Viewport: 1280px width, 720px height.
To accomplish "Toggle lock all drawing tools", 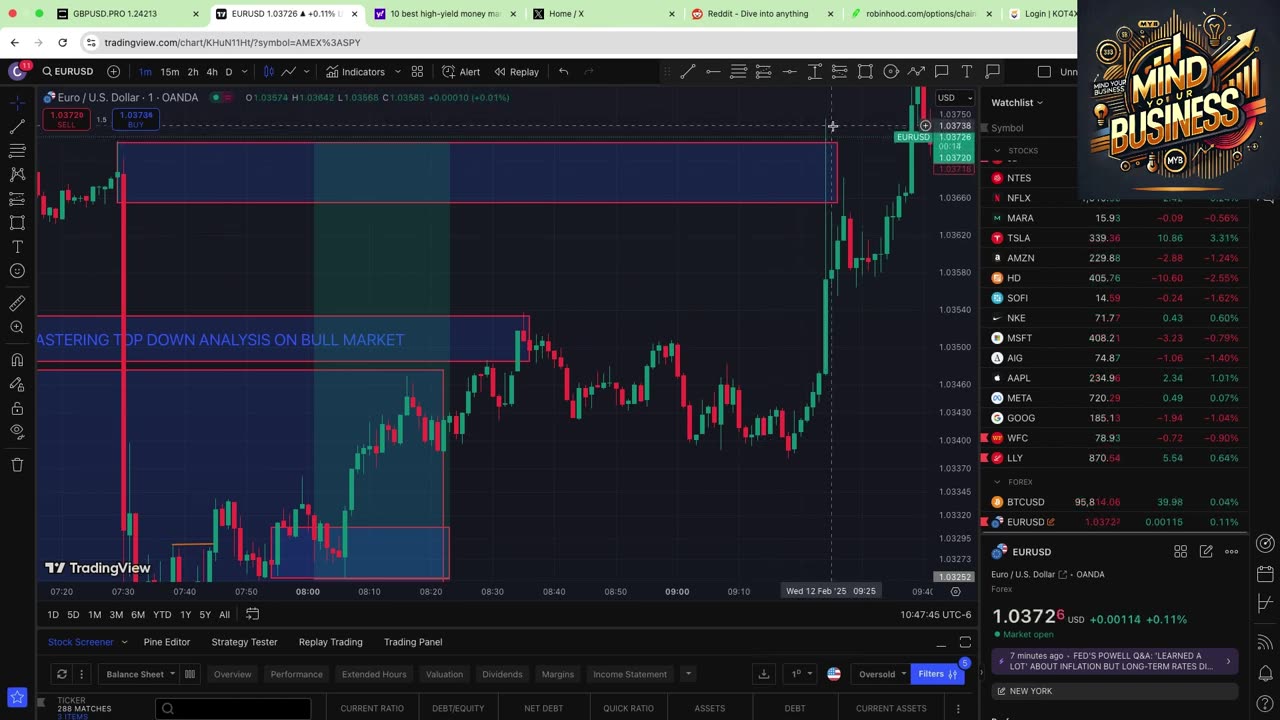I will [x=17, y=408].
